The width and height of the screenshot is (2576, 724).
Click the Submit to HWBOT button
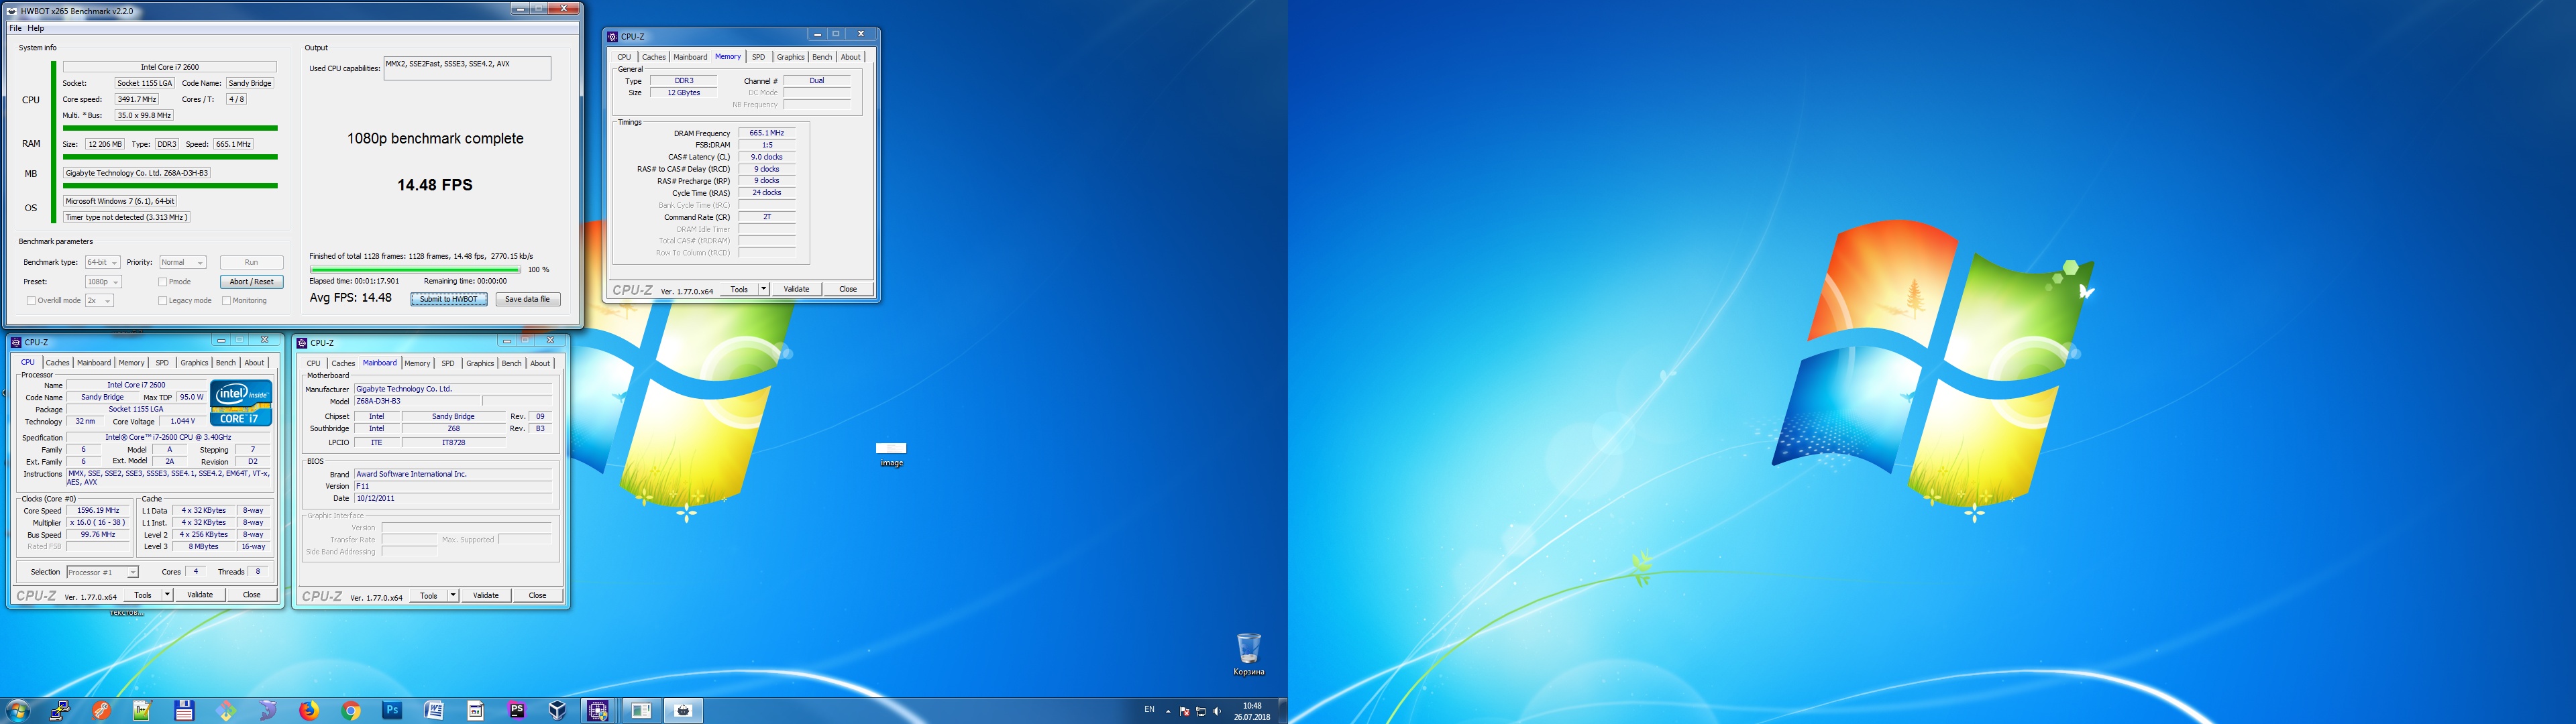point(449,299)
